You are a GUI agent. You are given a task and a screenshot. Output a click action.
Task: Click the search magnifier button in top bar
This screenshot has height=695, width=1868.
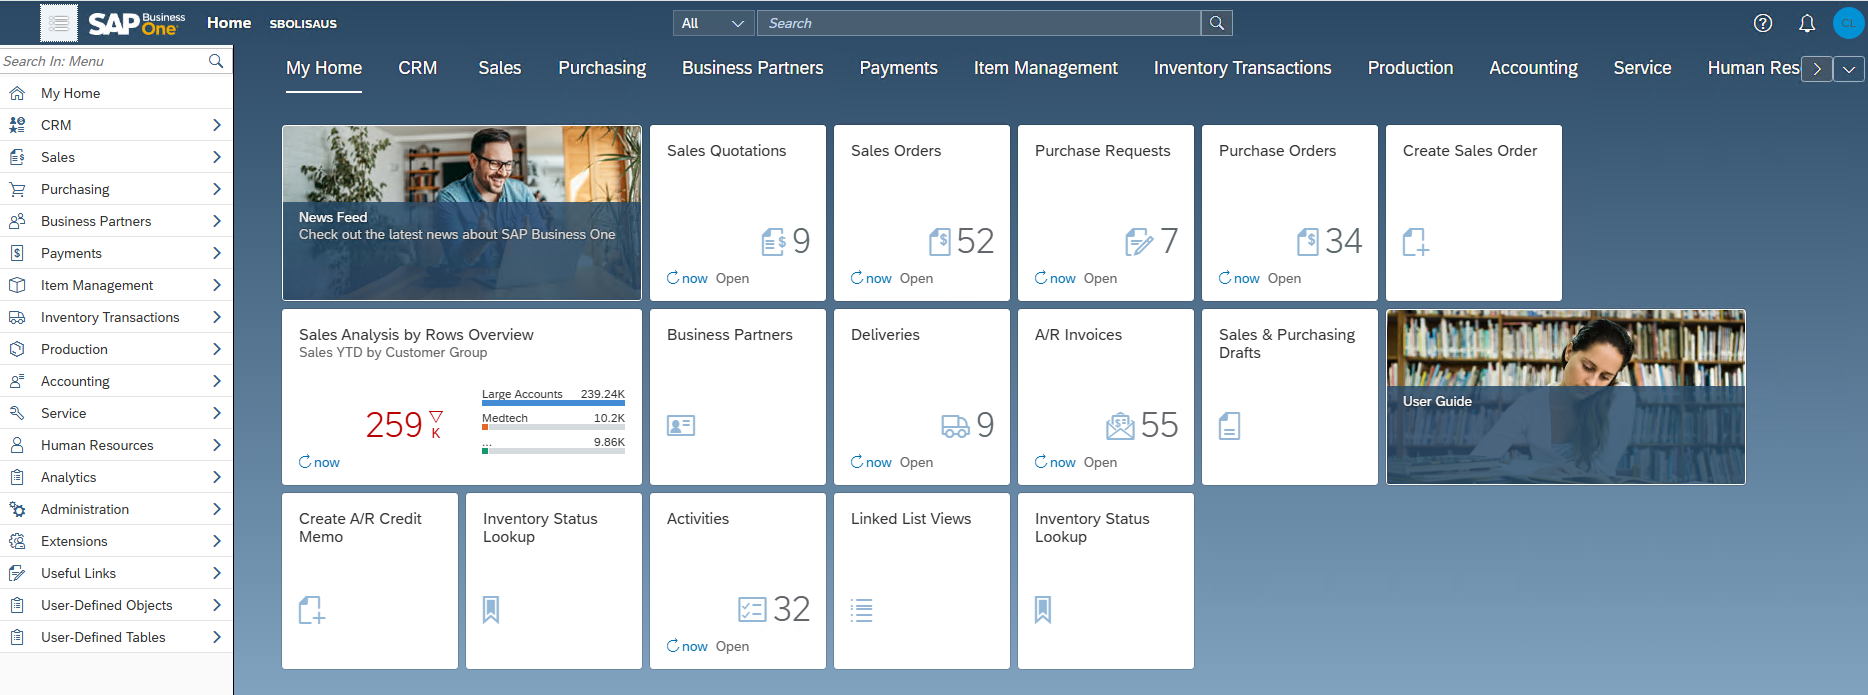[1217, 23]
